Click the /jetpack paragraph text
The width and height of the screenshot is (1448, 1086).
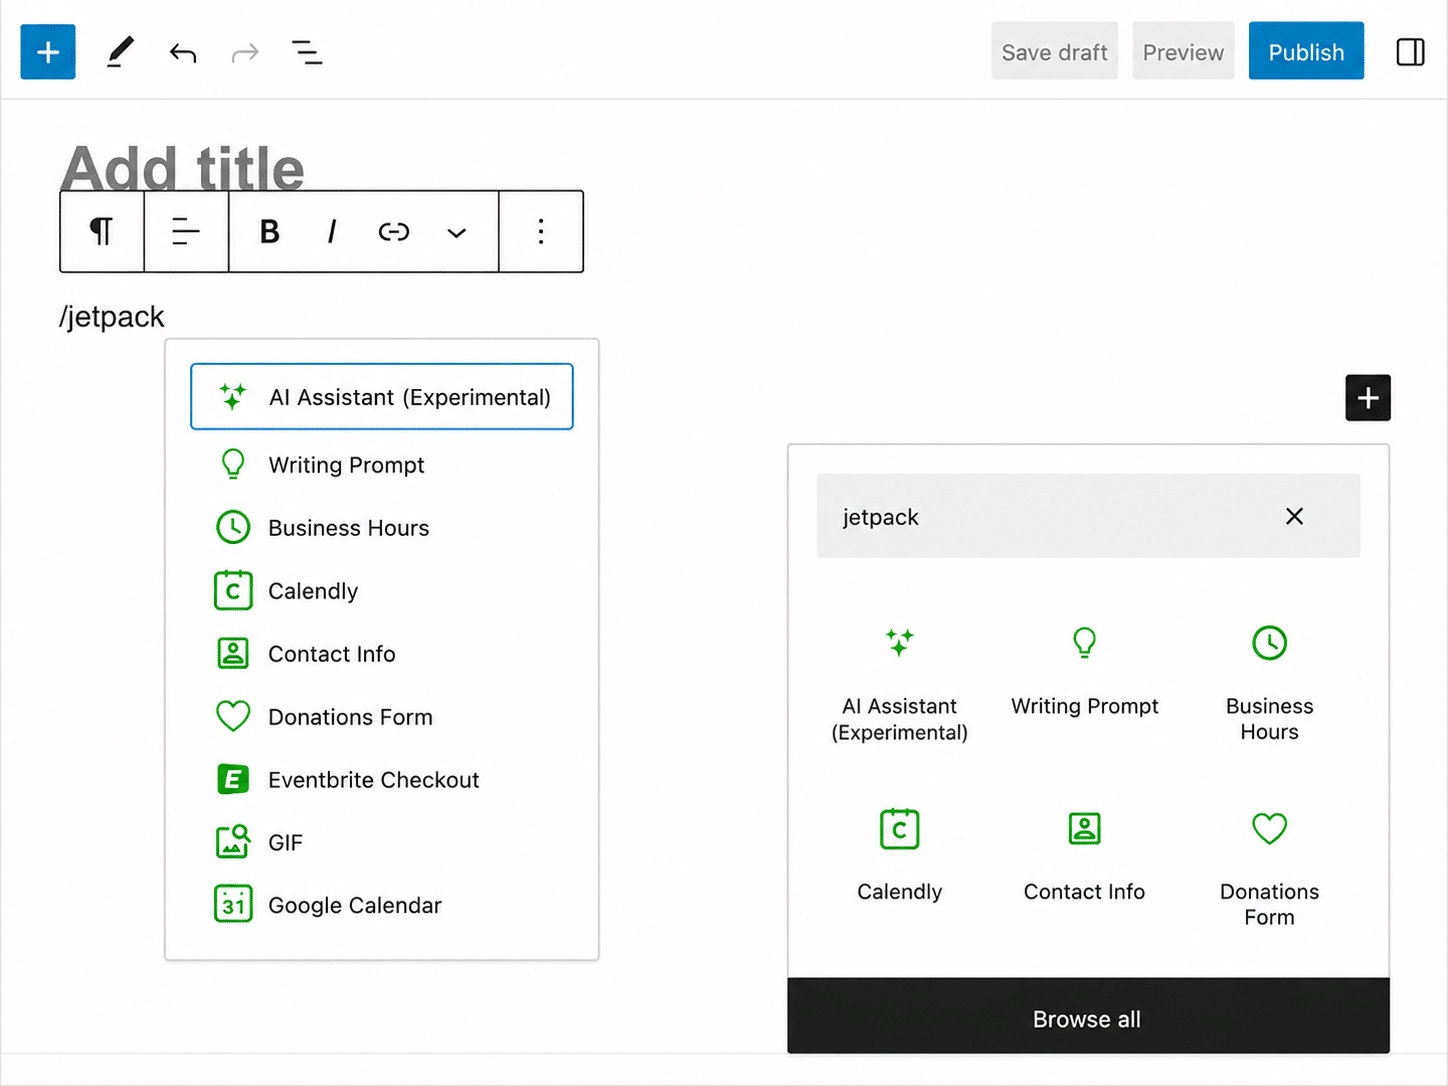pyautogui.click(x=111, y=317)
